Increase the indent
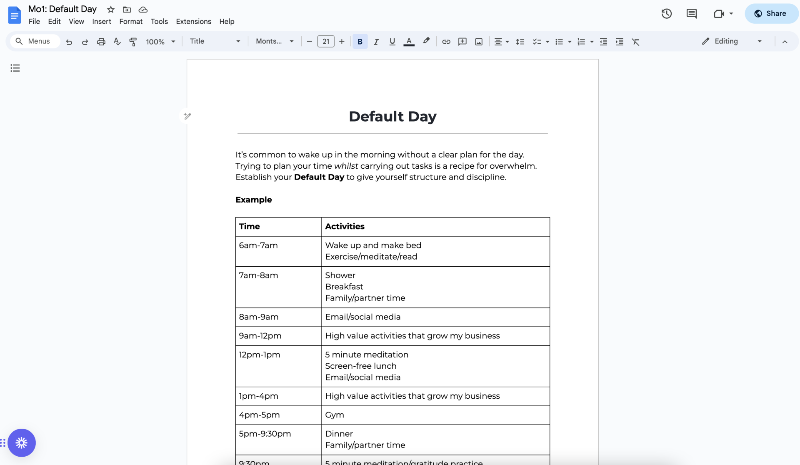Screen dimensions: 800x465 coord(619,42)
